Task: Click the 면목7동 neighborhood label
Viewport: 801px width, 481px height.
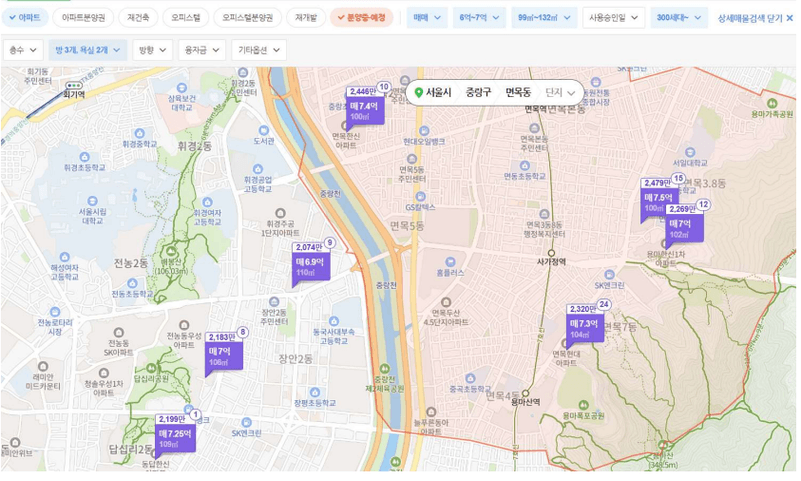Action: [620, 327]
